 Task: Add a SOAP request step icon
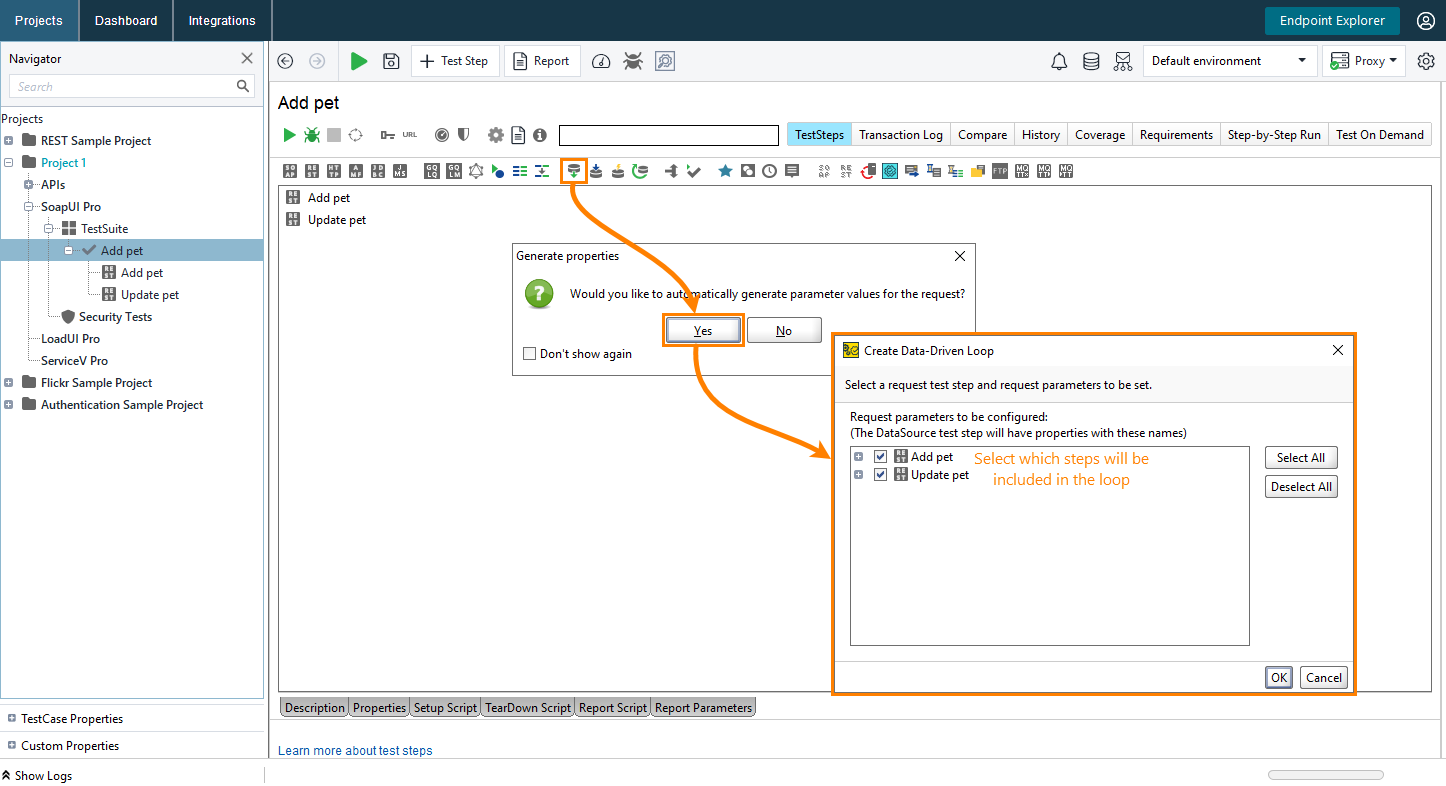(290, 171)
